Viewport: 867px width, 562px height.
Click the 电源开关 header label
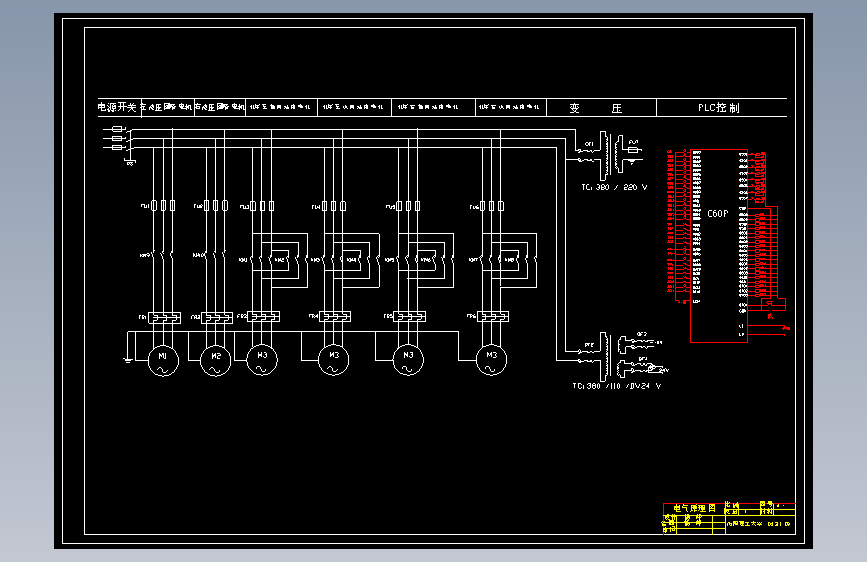tap(117, 107)
